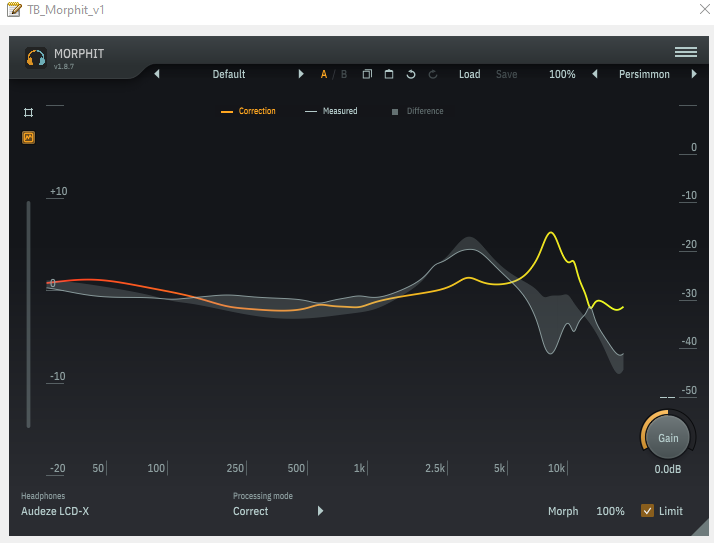Viewport: 714px width, 543px height.
Task: Click the Morph 100% amount value
Action: 610,511
